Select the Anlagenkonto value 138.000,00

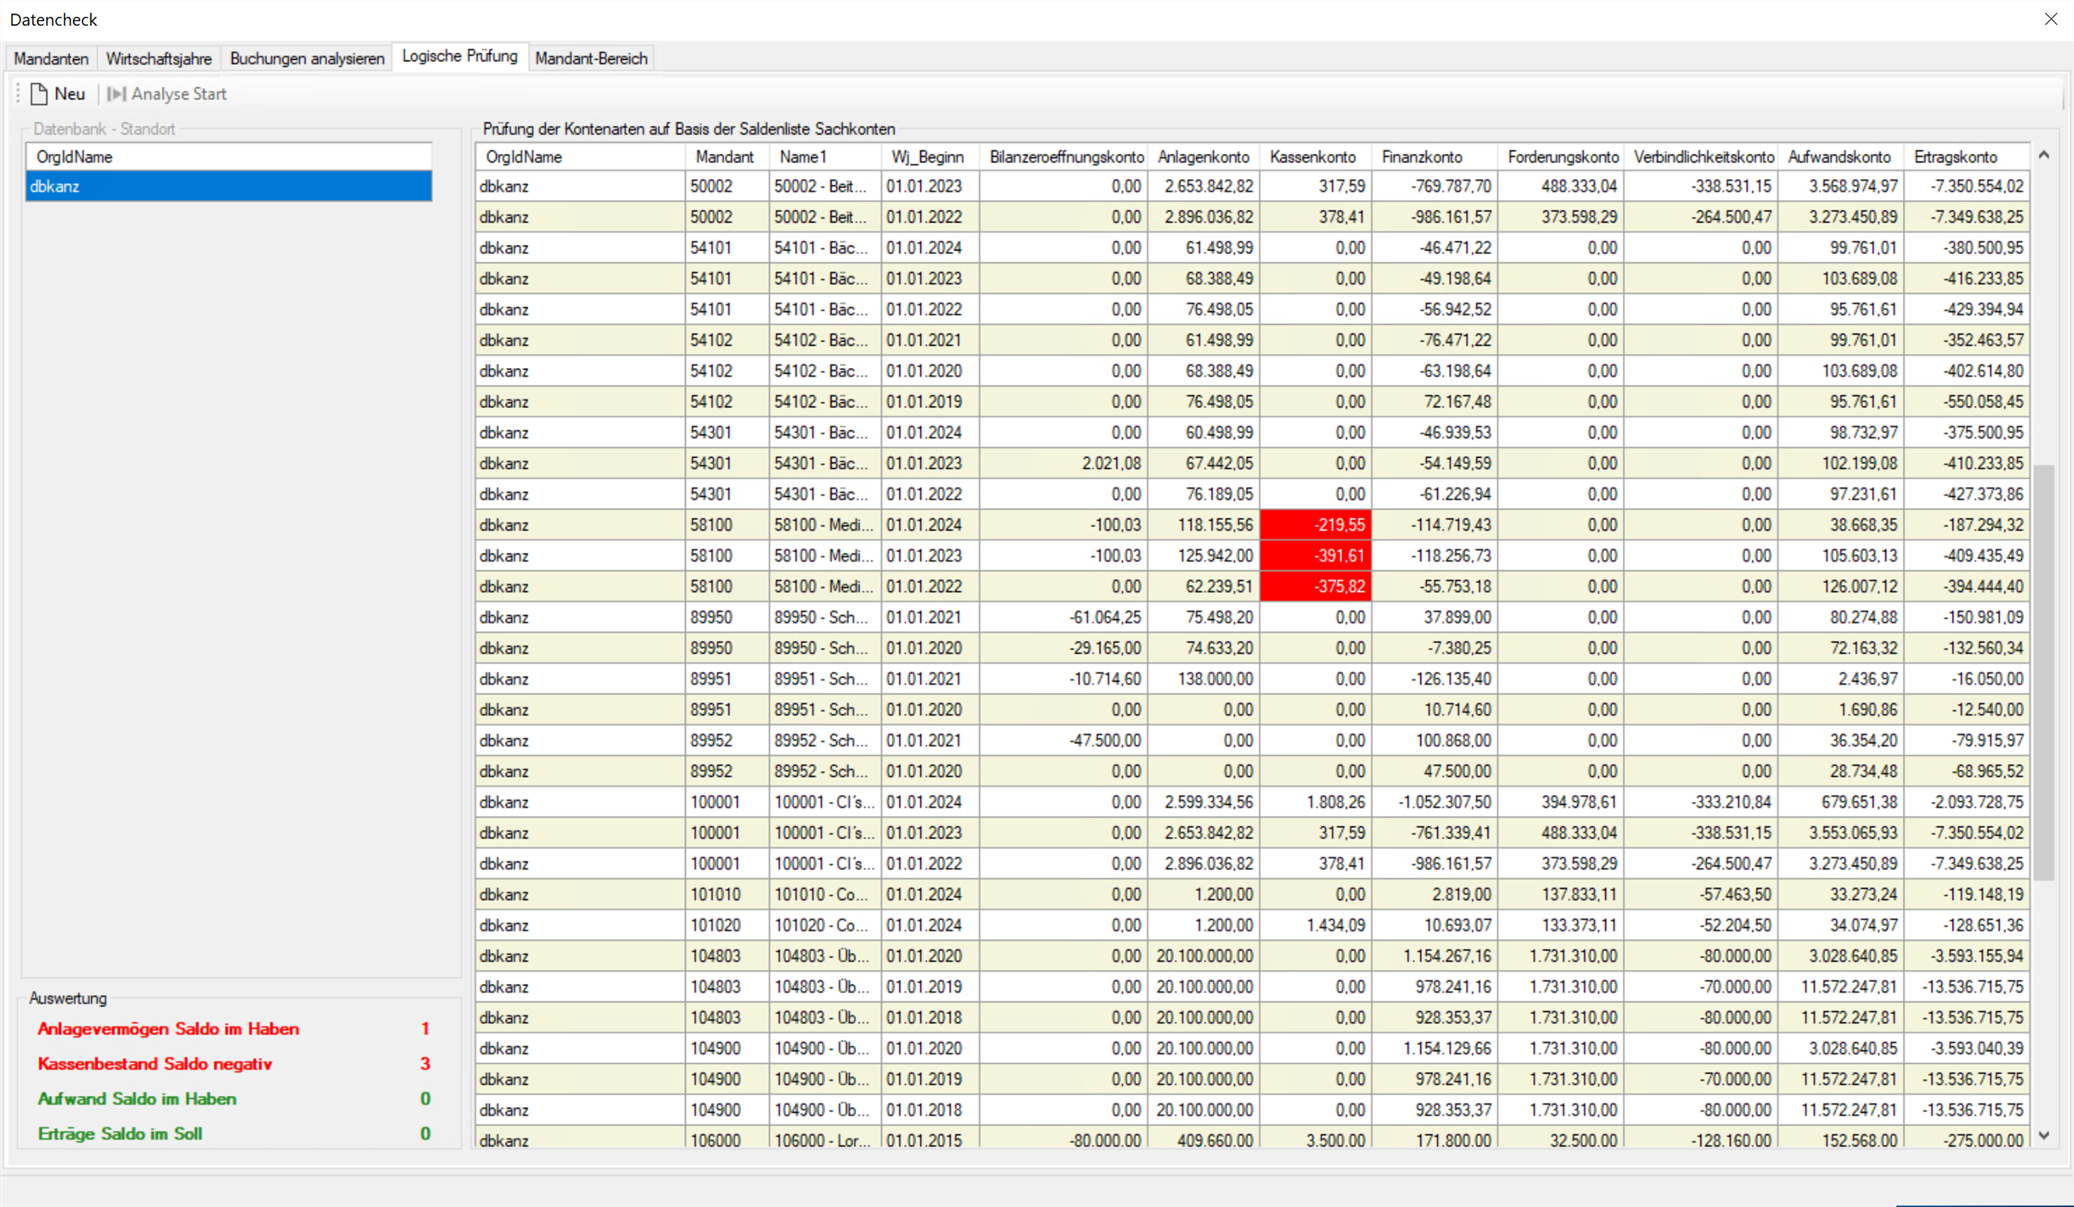pyautogui.click(x=1204, y=679)
